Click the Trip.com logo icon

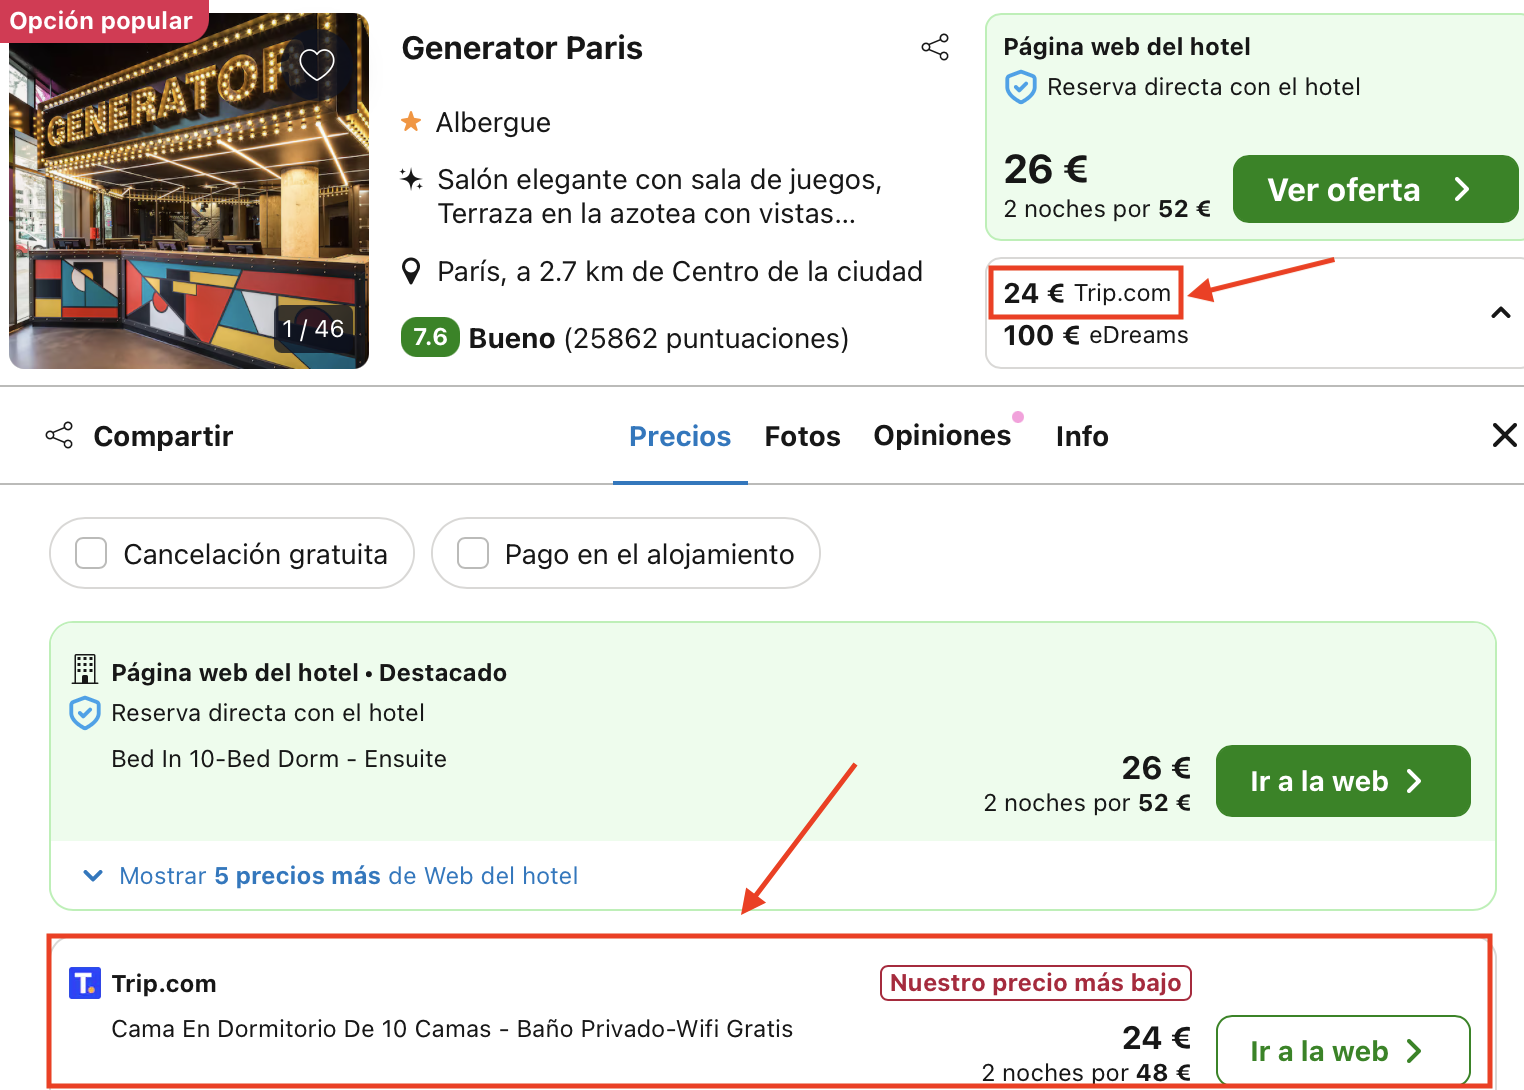point(84,983)
